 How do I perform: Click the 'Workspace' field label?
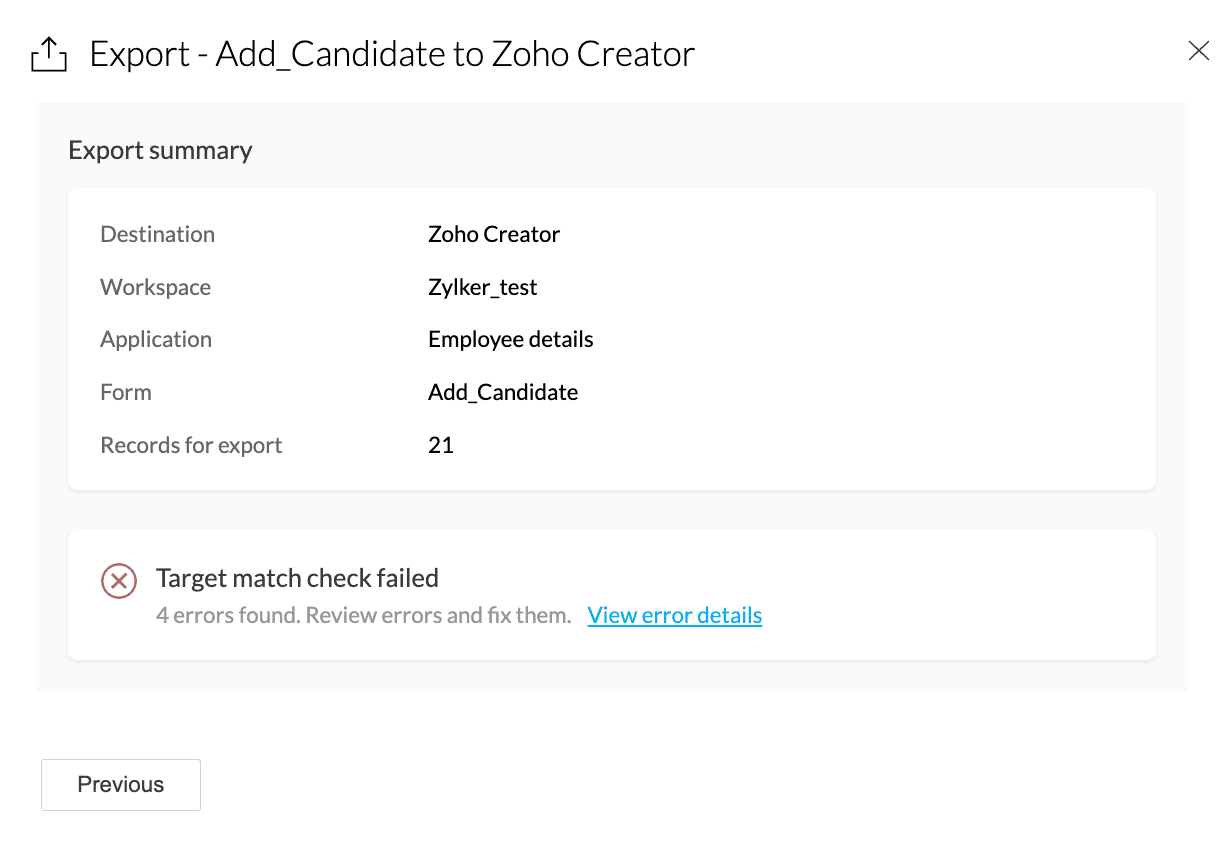155,287
